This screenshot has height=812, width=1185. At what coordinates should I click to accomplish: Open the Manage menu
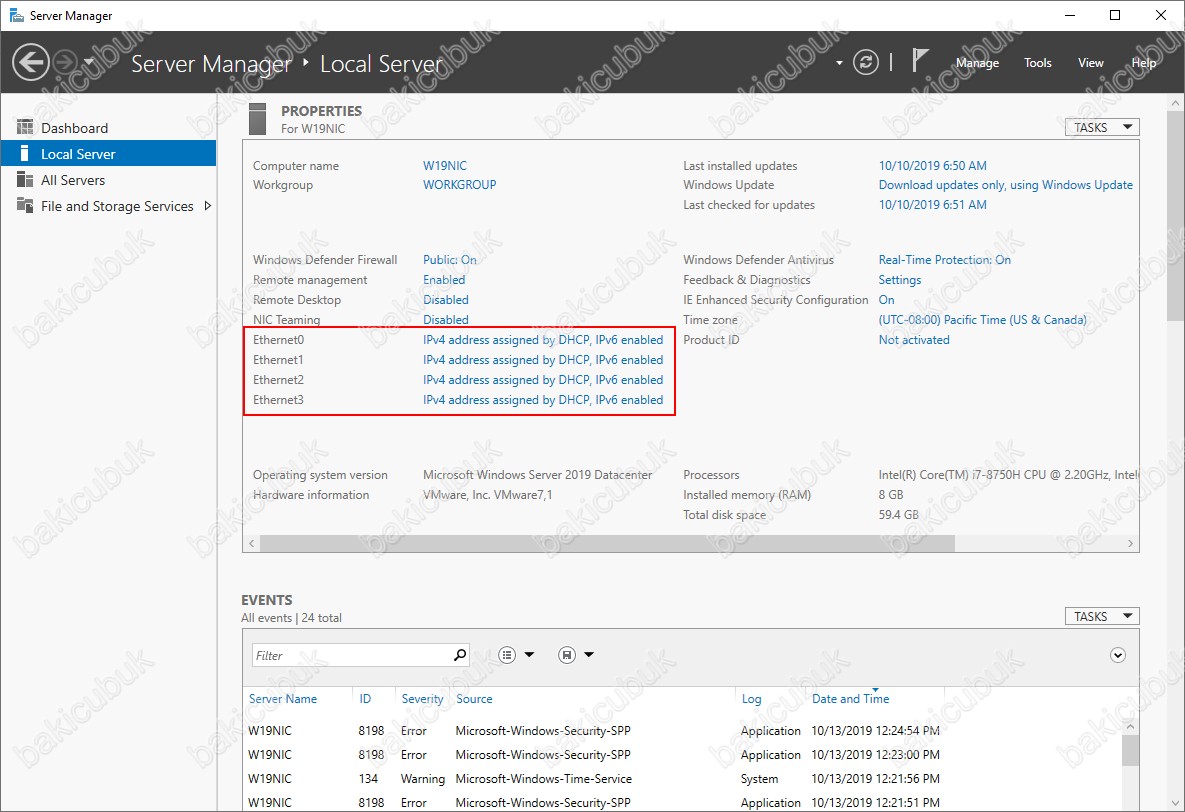[977, 63]
